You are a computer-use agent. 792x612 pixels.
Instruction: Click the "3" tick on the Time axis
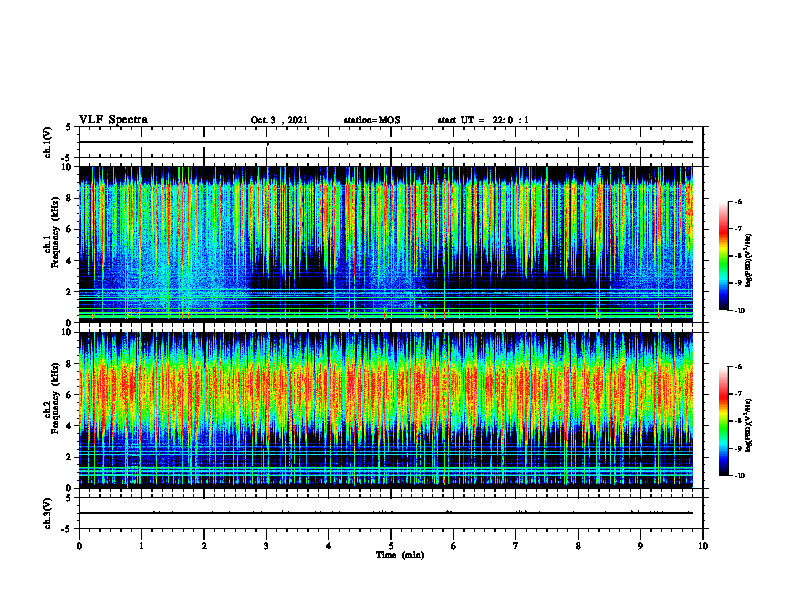point(266,546)
